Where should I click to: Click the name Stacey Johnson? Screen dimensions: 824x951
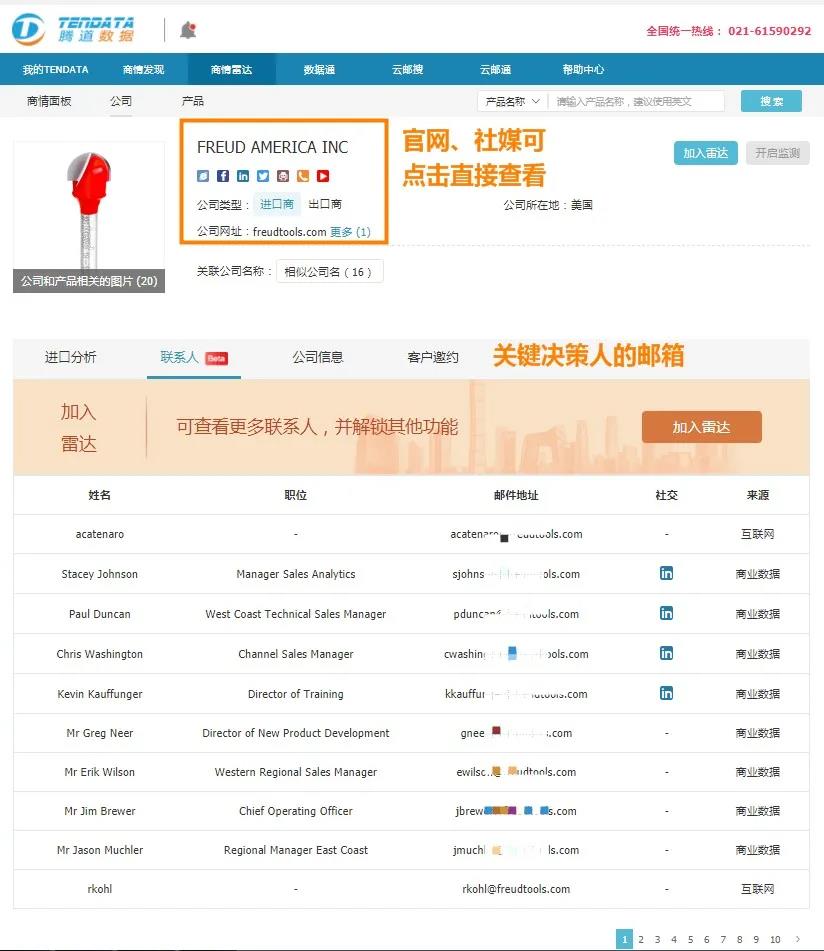tap(99, 574)
